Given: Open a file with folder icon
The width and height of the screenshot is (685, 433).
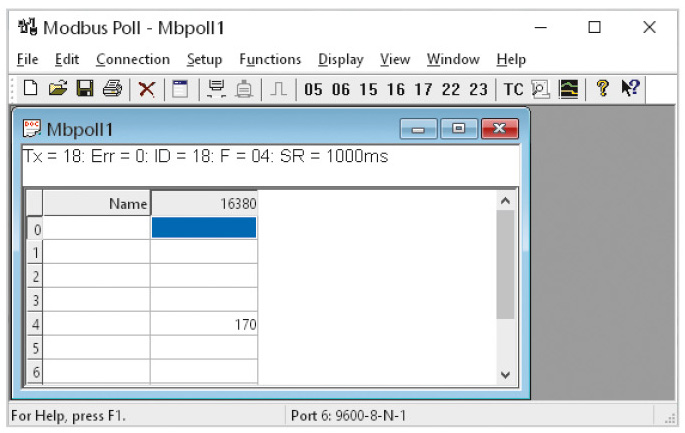Looking at the screenshot, I should click(58, 89).
